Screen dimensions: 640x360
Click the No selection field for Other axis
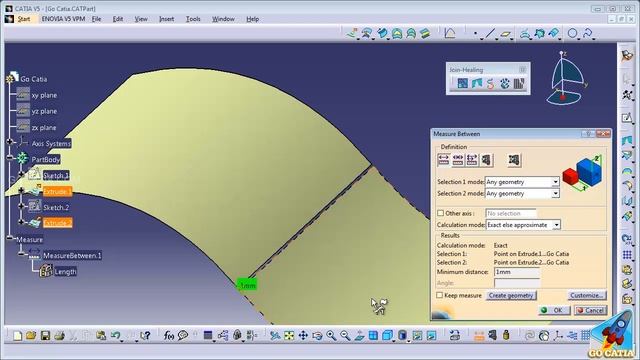(x=511, y=213)
